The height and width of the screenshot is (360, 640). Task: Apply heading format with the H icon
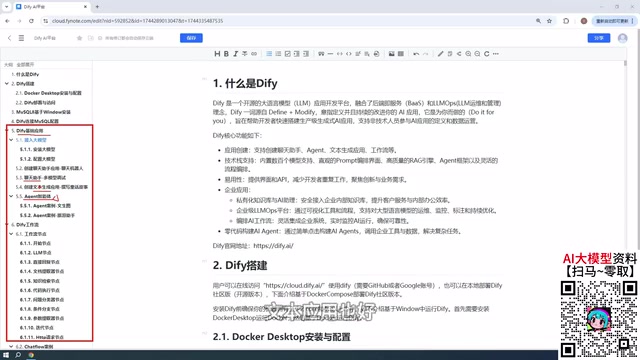pos(217,54)
